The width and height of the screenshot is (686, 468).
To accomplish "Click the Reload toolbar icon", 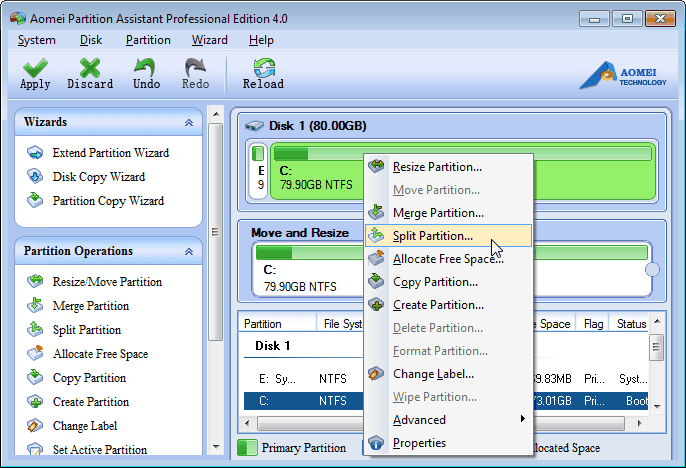I will point(264,68).
